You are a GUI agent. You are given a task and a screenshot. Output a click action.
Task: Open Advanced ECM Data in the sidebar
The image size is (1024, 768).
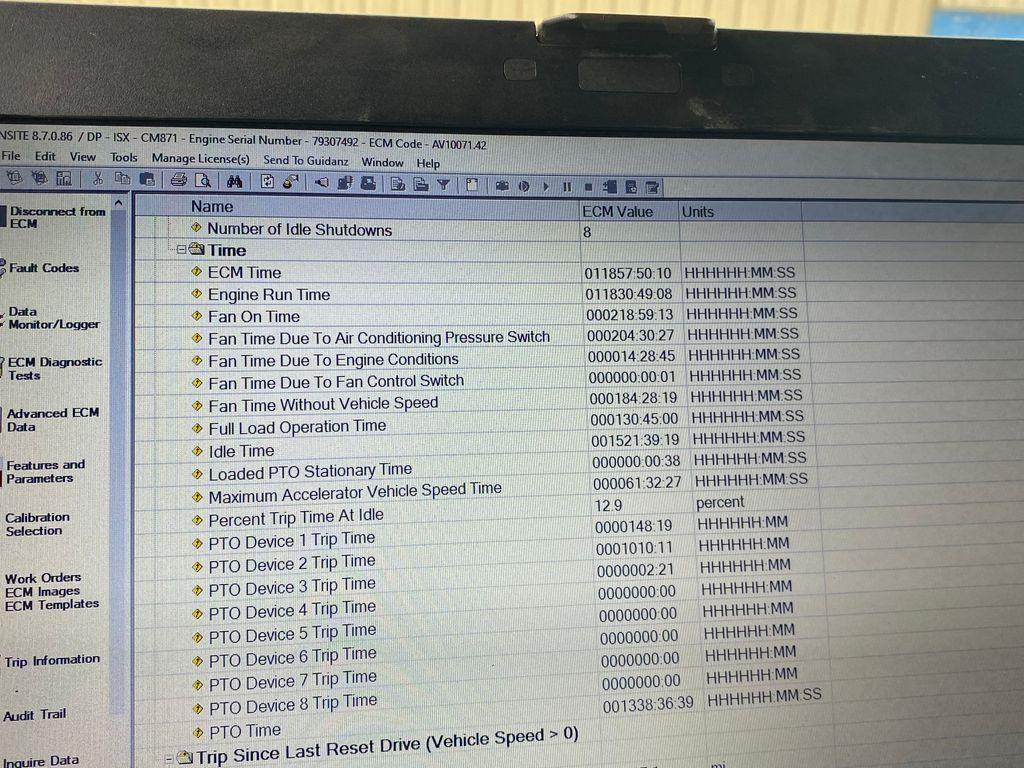52,420
